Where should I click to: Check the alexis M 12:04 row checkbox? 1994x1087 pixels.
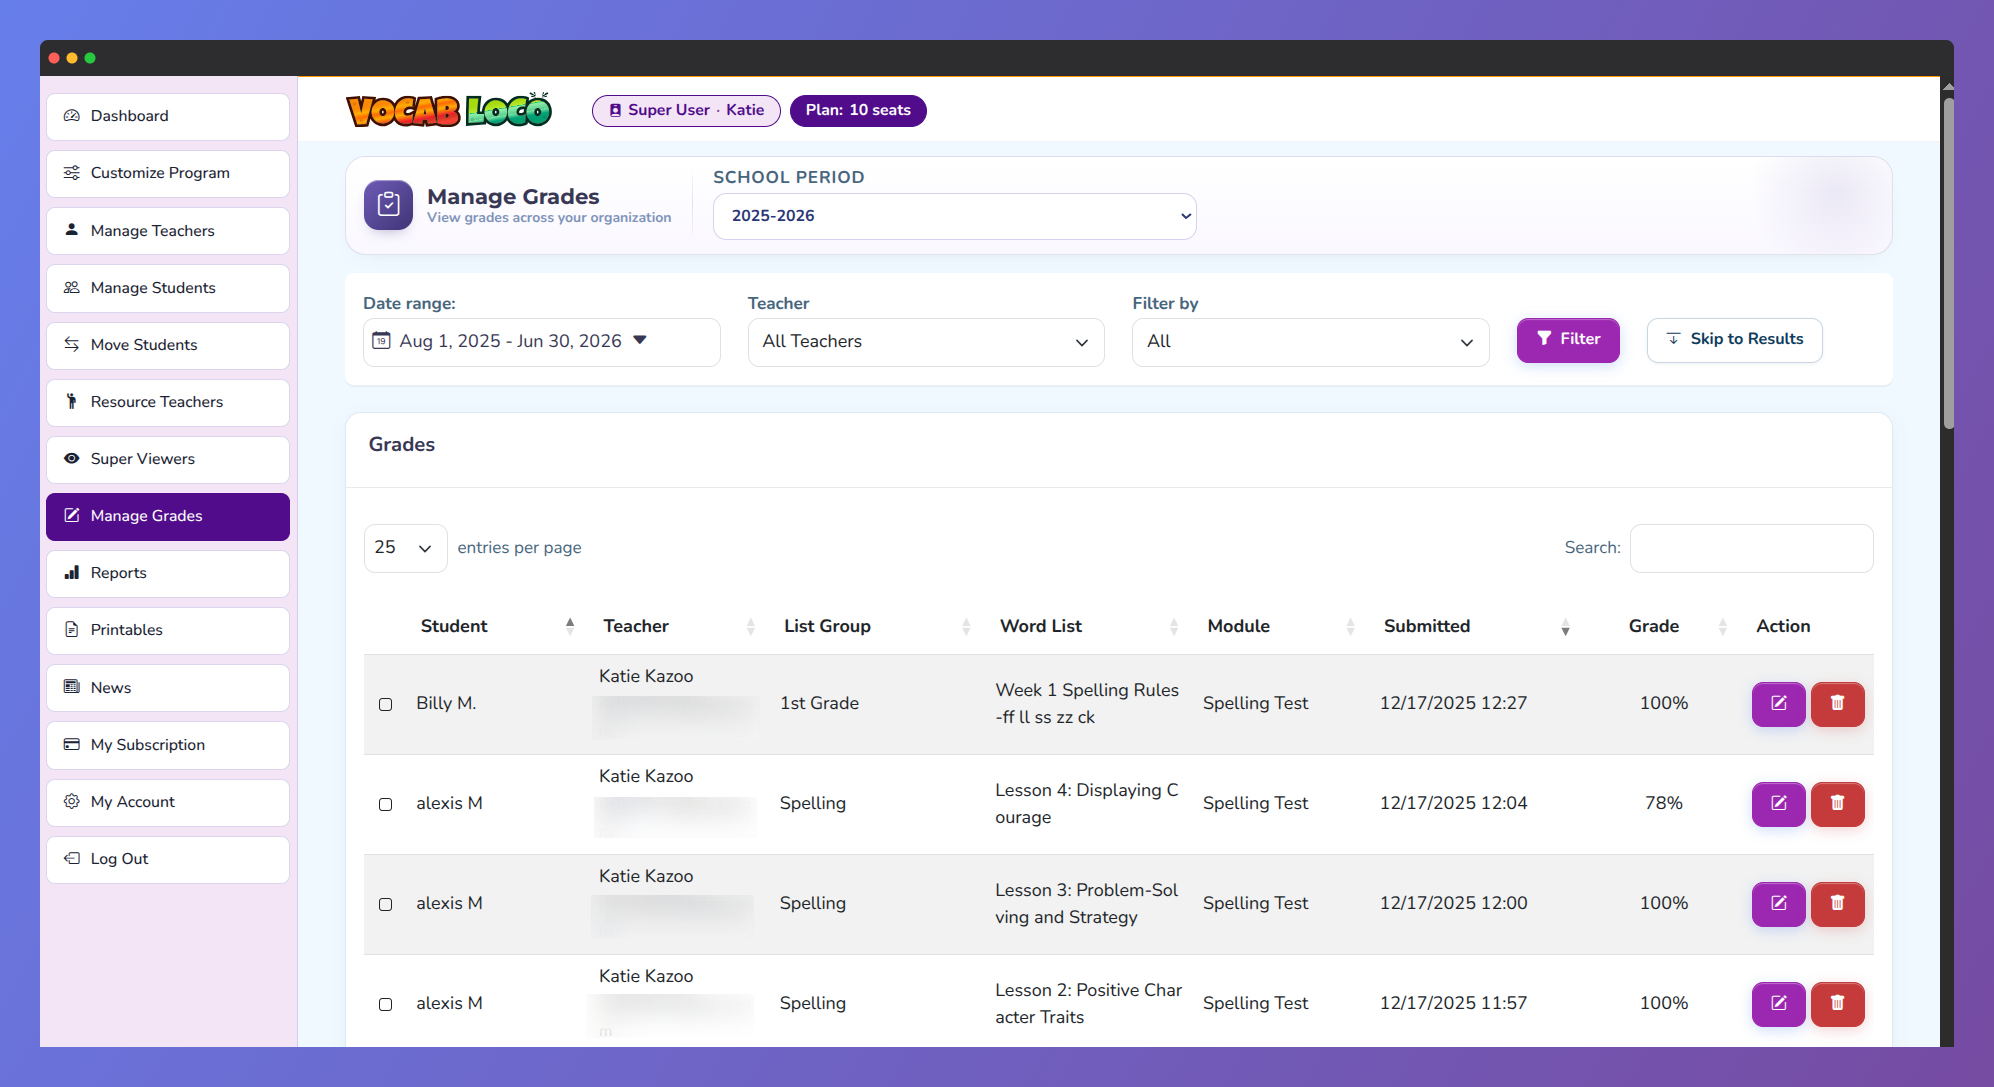click(385, 804)
